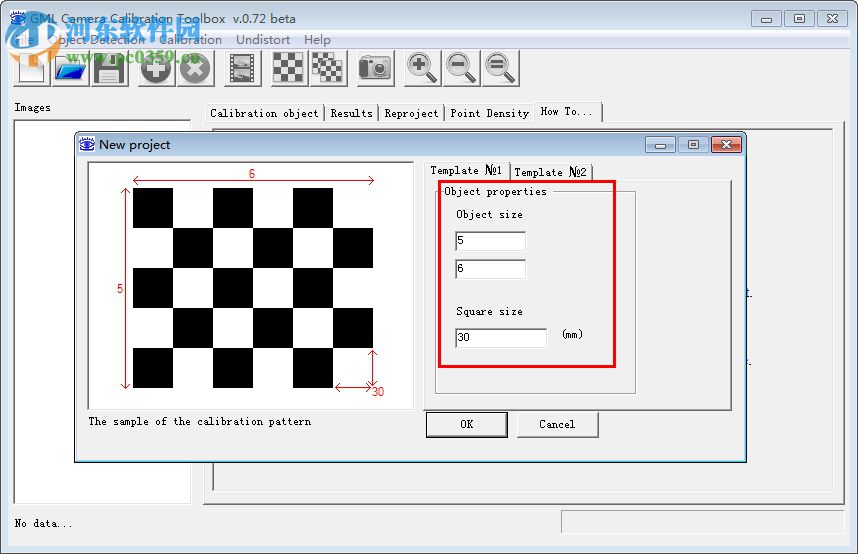Select the Template №1 tab
The width and height of the screenshot is (858, 554).
[x=466, y=170]
